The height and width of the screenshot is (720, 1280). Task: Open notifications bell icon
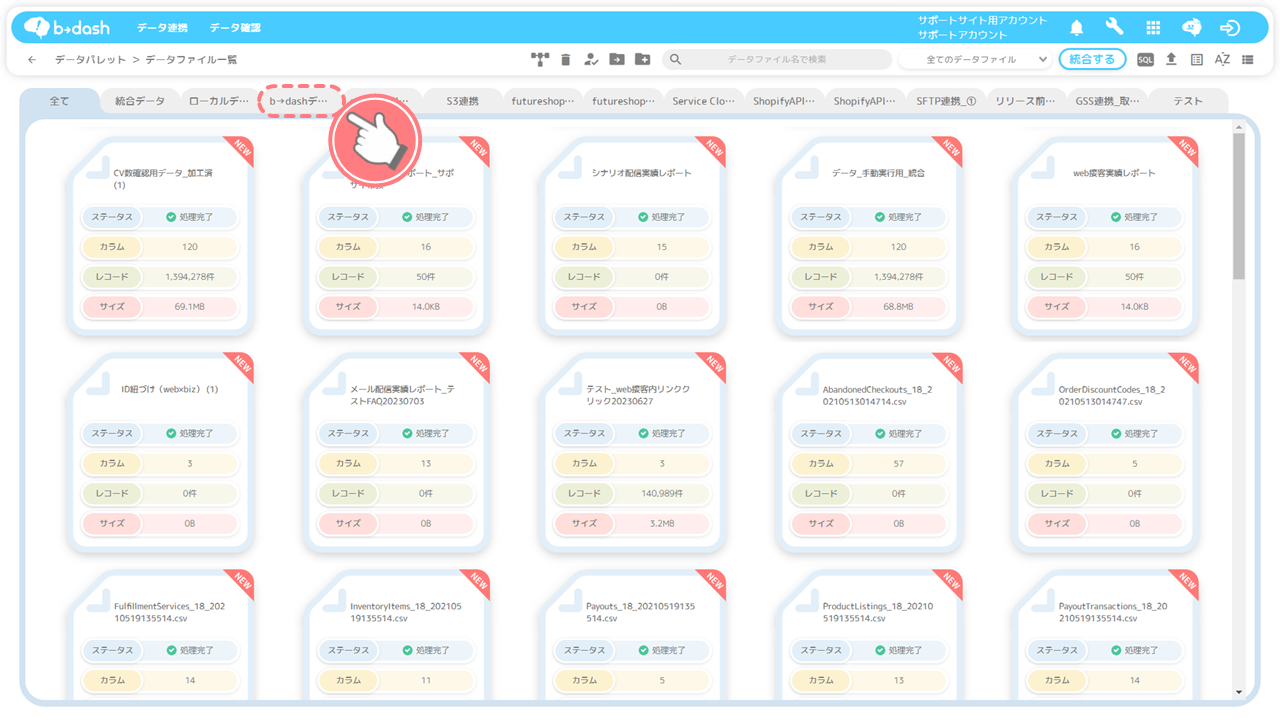point(1077,27)
